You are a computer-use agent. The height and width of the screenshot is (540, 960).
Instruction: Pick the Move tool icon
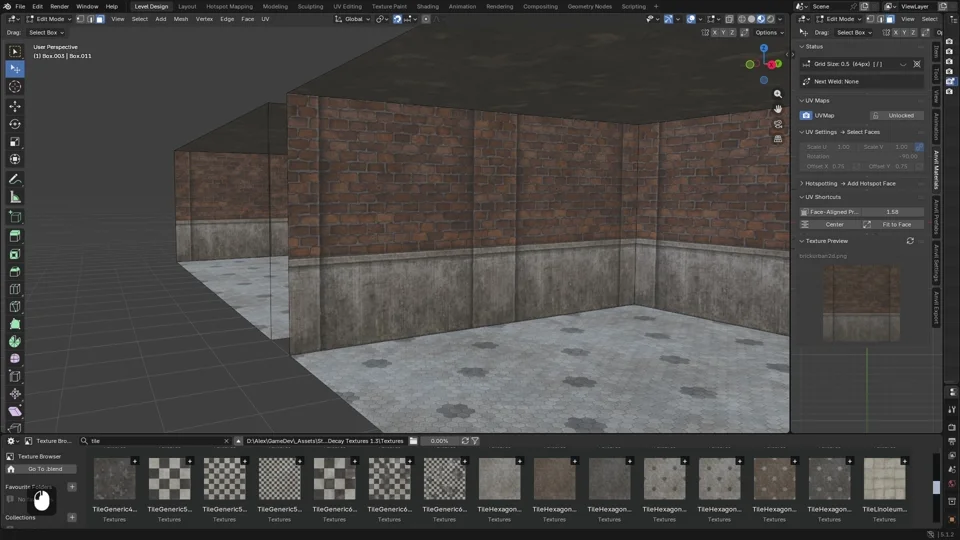pos(15,106)
